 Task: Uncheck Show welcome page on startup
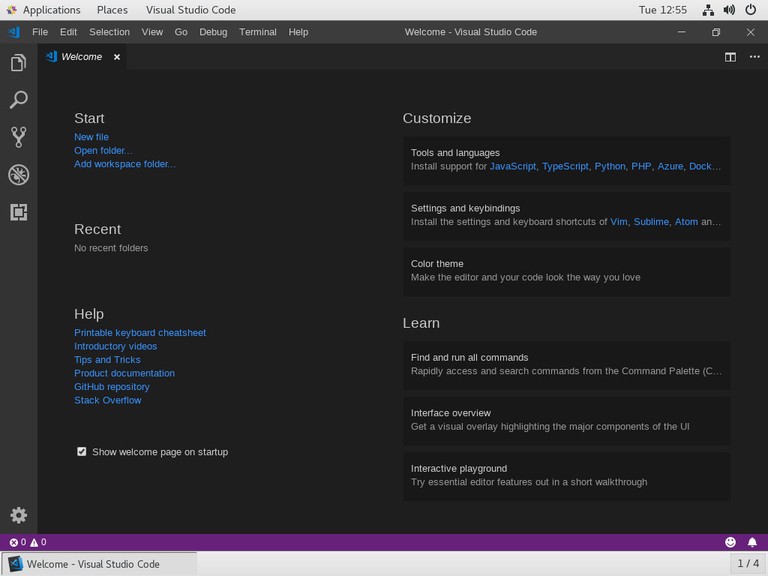coord(82,452)
